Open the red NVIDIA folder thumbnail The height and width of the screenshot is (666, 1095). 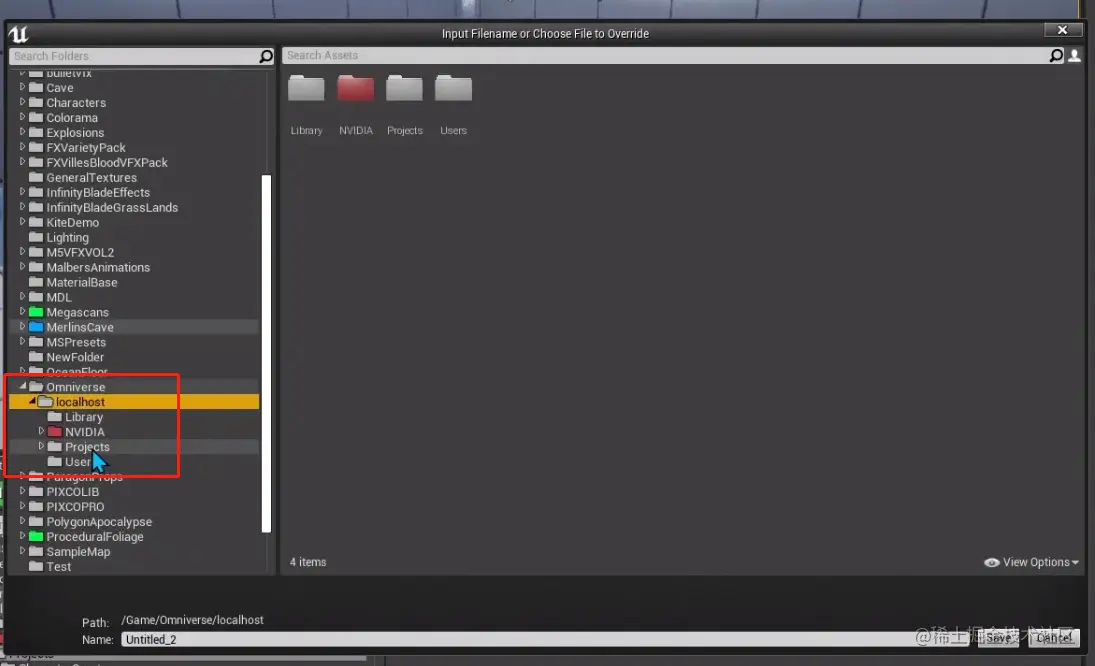355,89
